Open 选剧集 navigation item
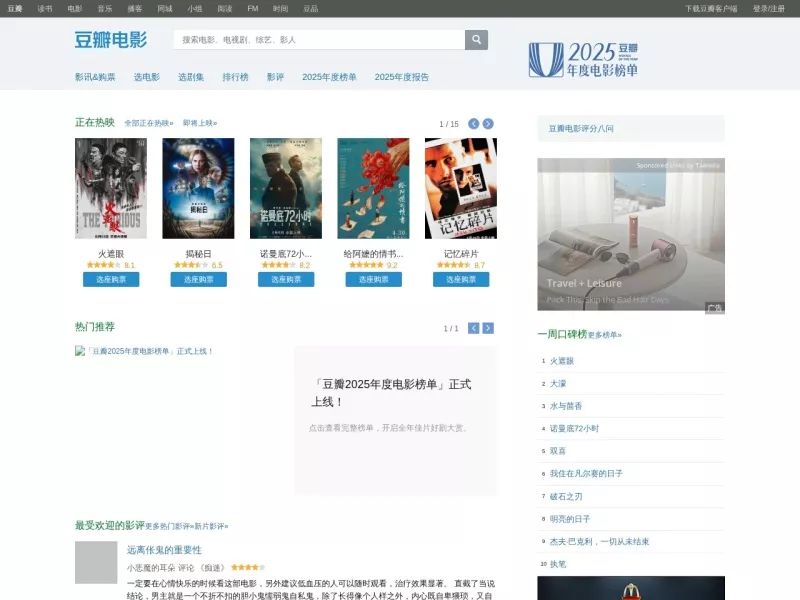This screenshot has width=800, height=600. (x=191, y=77)
